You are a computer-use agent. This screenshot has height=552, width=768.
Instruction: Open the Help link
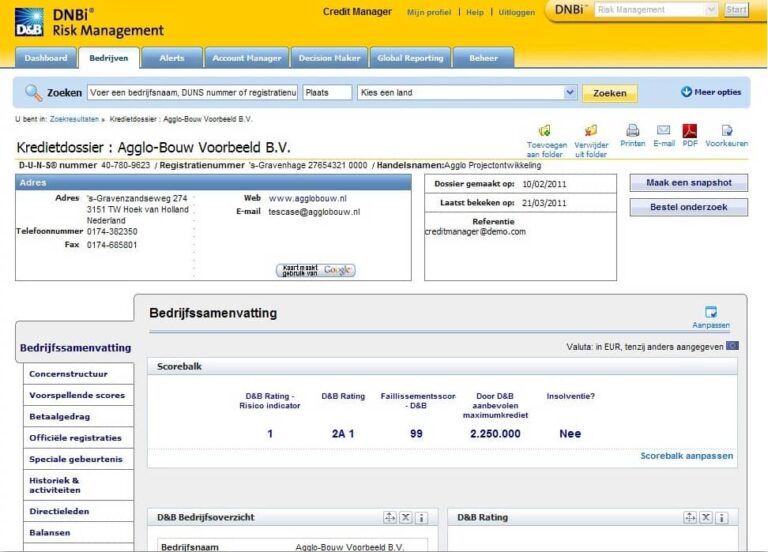coord(475,12)
